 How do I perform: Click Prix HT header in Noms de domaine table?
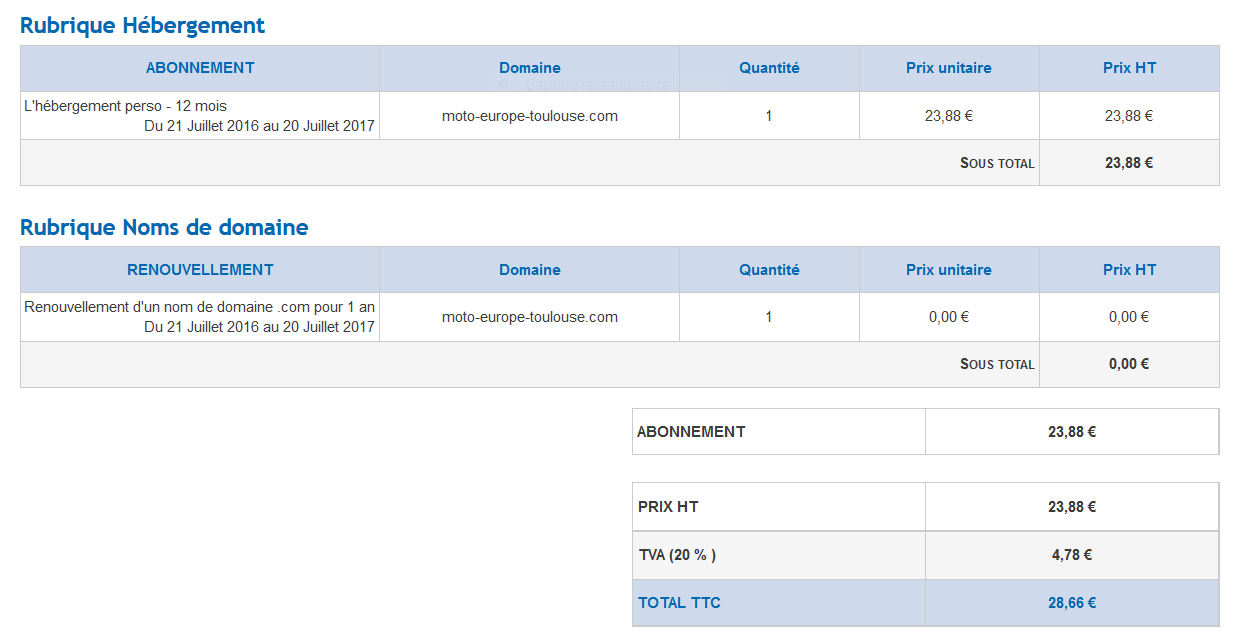click(1129, 270)
